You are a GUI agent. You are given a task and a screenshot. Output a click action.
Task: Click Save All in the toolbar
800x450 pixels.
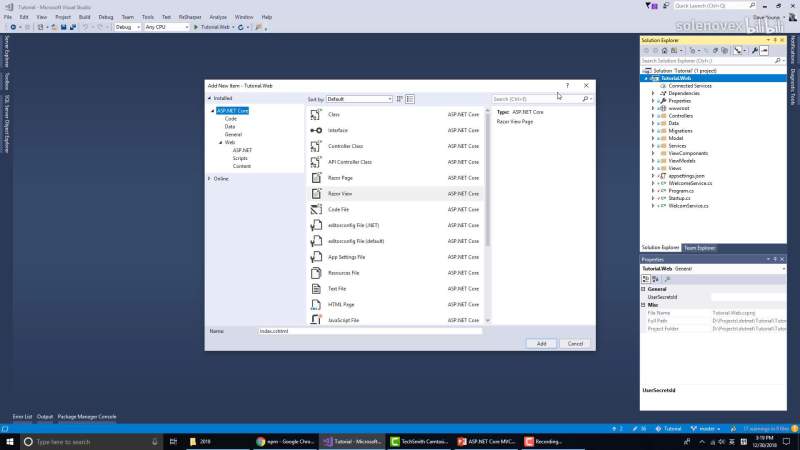[73, 27]
